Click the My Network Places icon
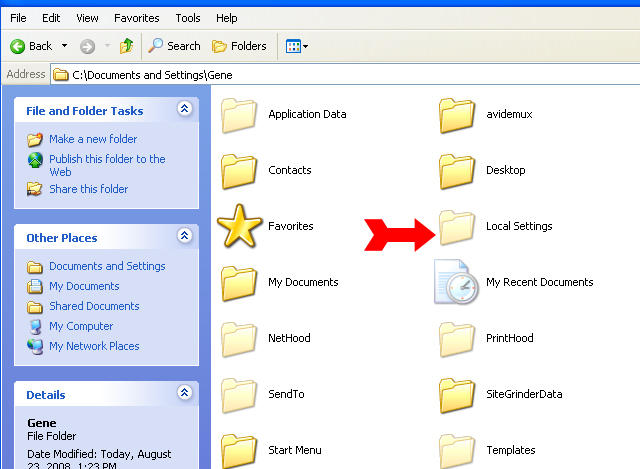The width and height of the screenshot is (640, 469). click(x=35, y=347)
